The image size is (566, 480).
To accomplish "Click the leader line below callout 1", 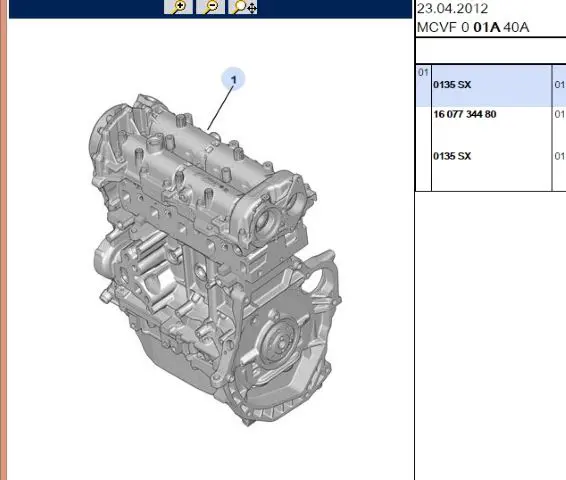I will (220, 108).
